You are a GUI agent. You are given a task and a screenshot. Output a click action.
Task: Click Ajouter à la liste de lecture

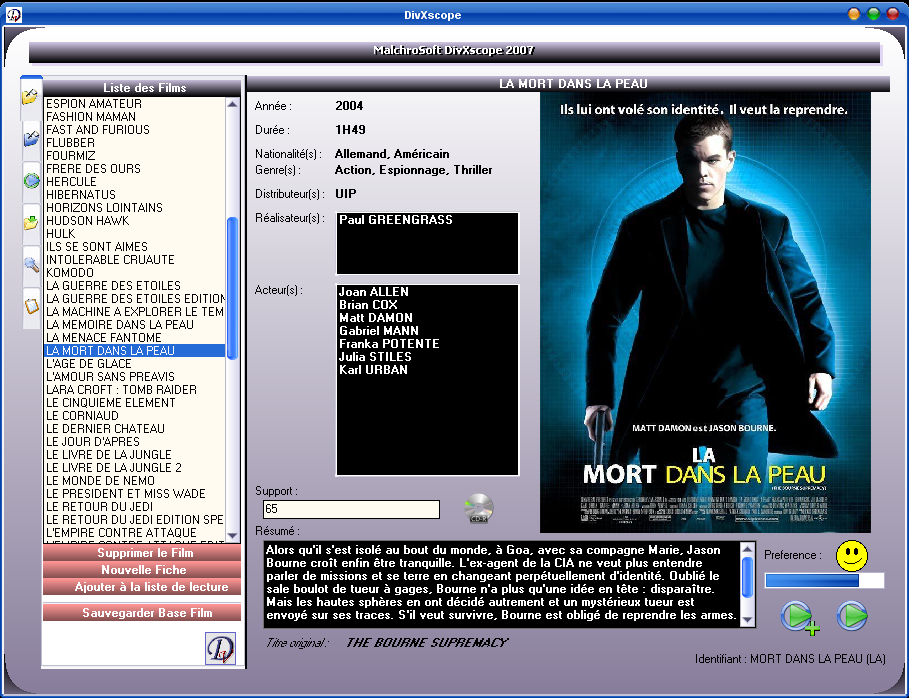pos(142,587)
